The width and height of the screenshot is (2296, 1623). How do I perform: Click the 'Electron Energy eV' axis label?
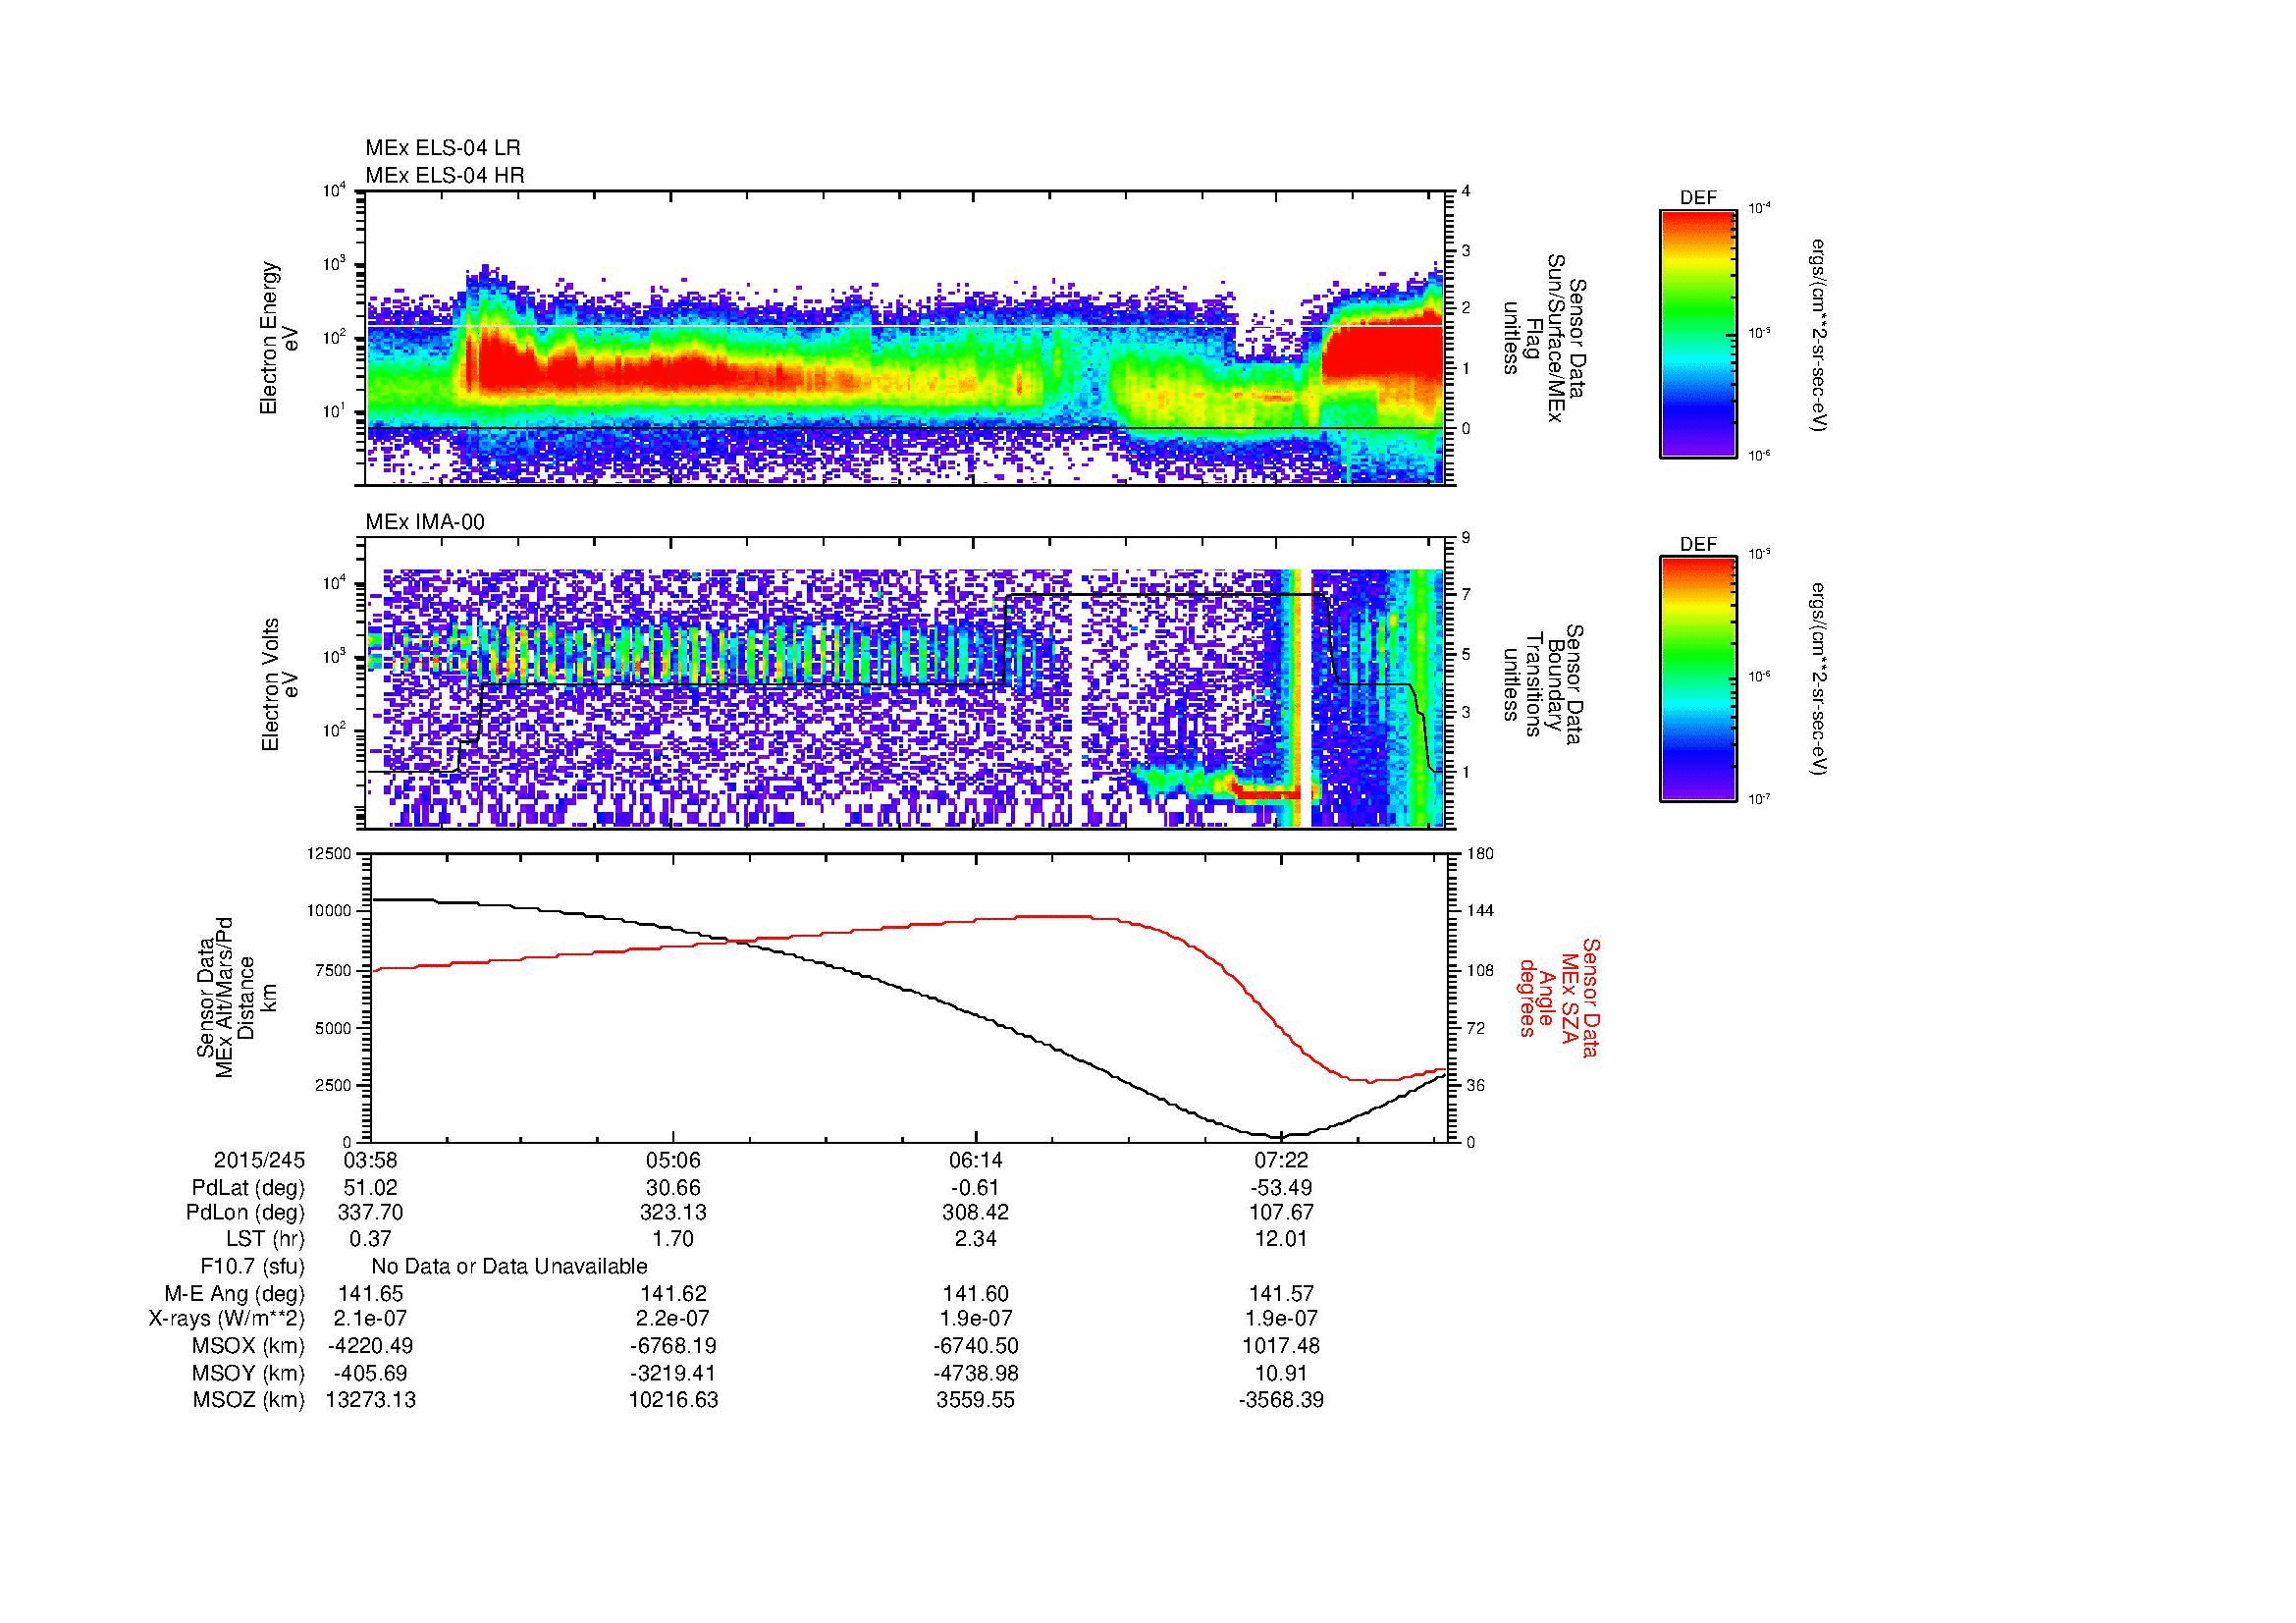pyautogui.click(x=279, y=338)
